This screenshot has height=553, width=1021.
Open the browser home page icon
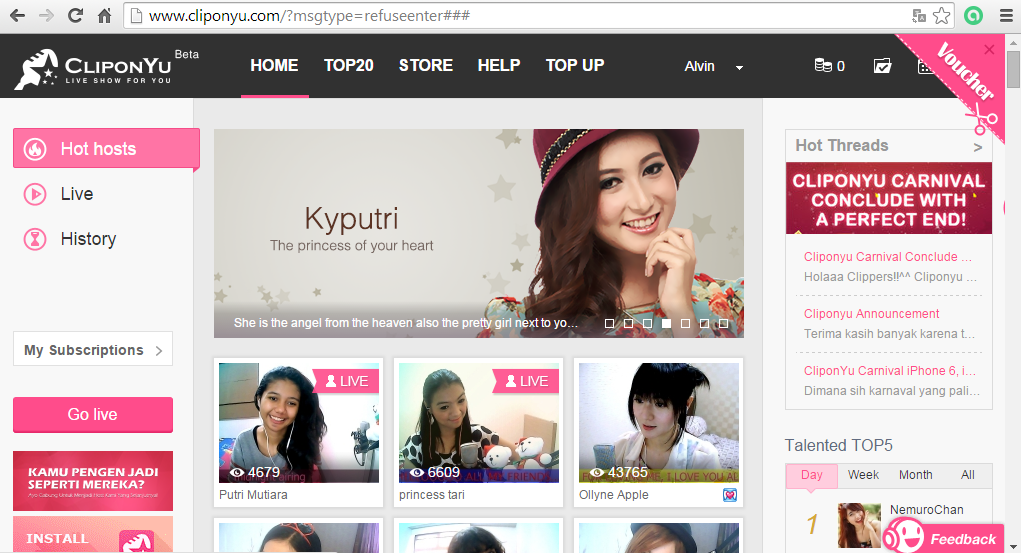(x=104, y=16)
